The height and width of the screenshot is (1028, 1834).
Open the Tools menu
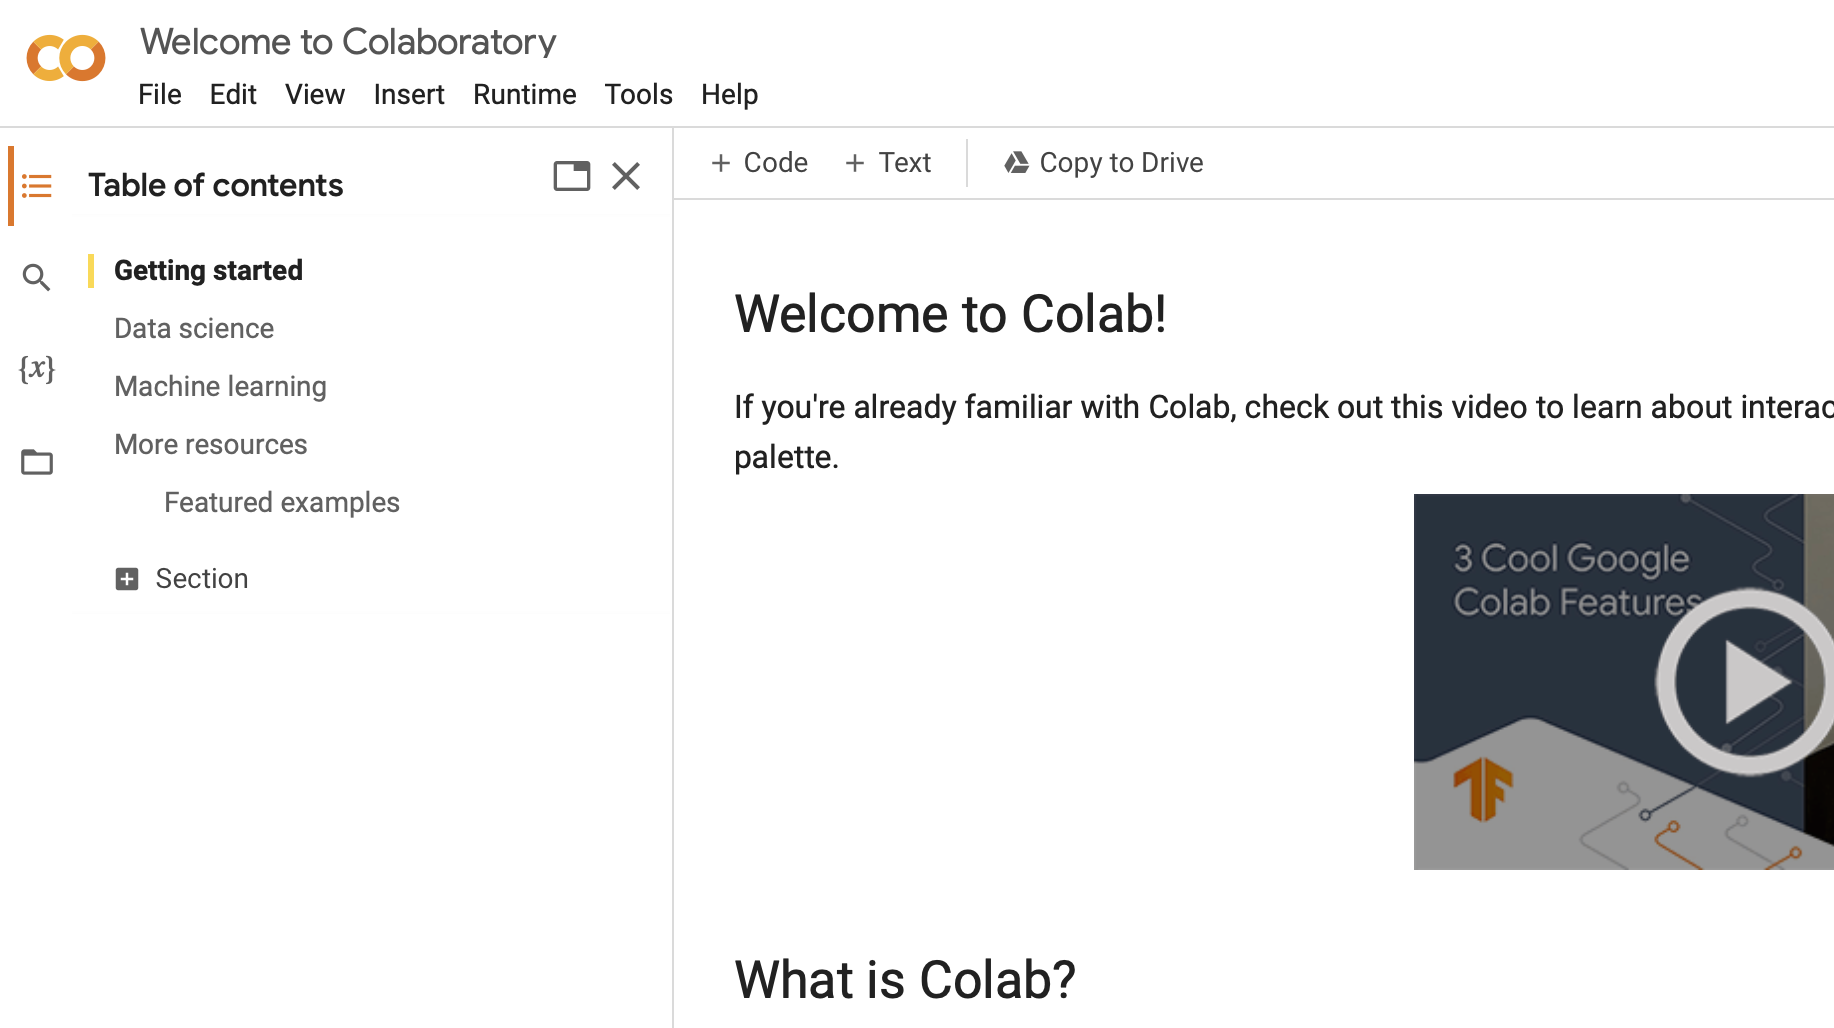[x=638, y=94]
